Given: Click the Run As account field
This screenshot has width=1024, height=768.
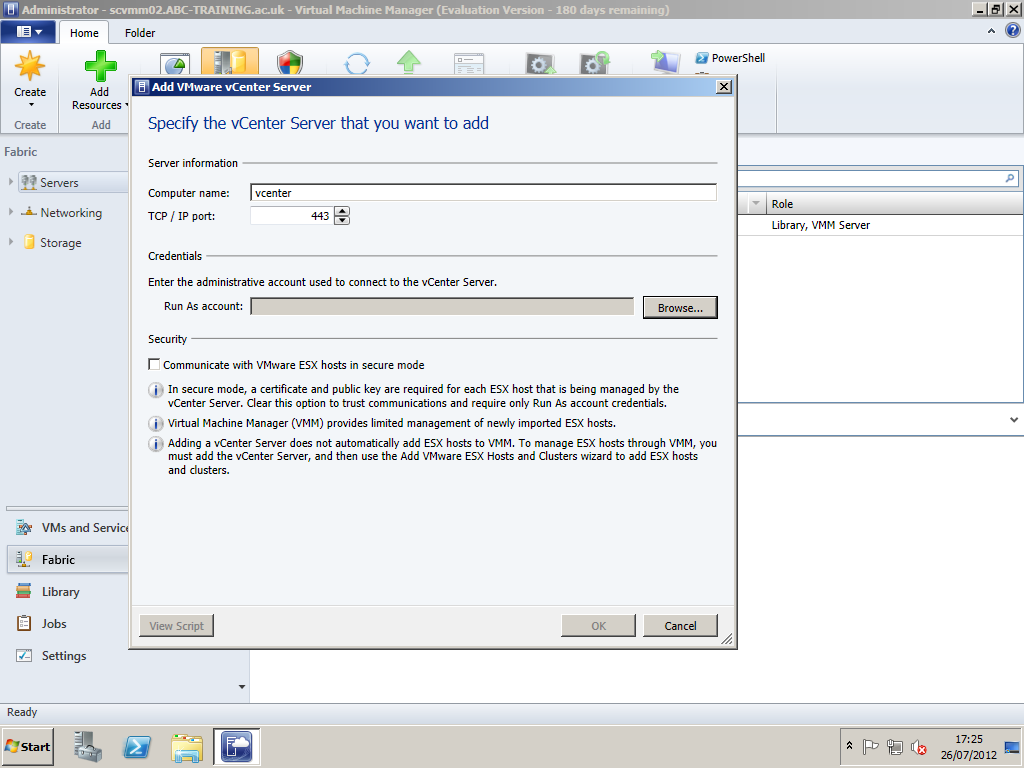Looking at the screenshot, I should pyautogui.click(x=442, y=306).
